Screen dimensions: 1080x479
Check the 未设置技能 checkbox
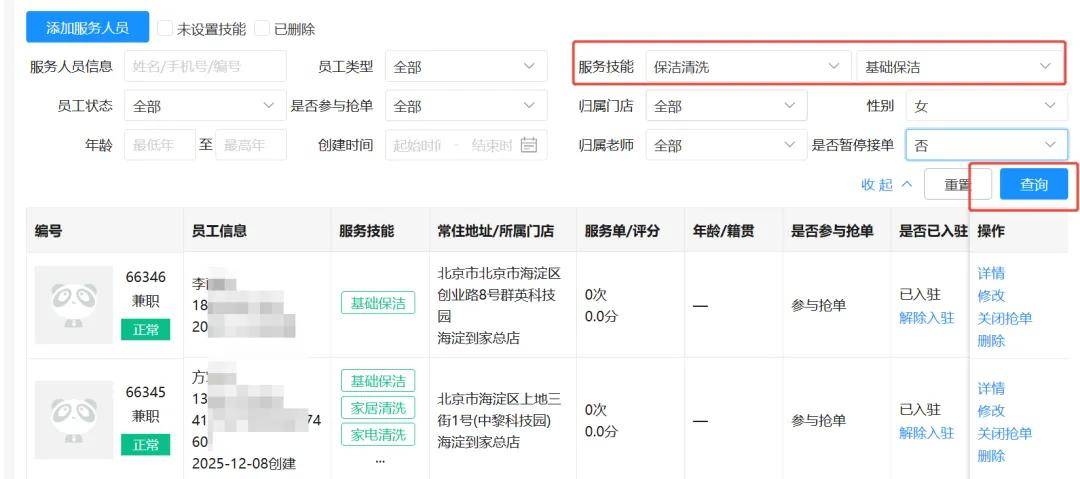(166, 29)
